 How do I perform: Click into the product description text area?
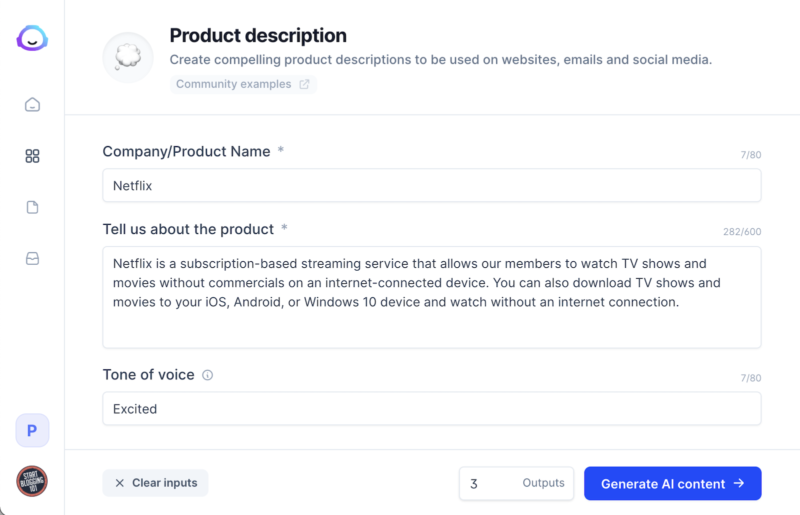click(x=431, y=297)
